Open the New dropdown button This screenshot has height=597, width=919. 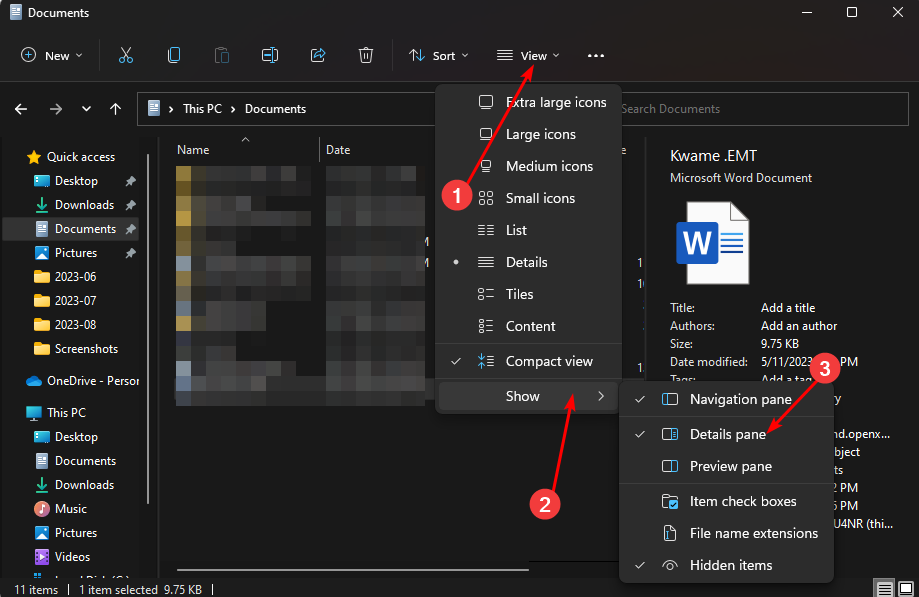point(52,56)
